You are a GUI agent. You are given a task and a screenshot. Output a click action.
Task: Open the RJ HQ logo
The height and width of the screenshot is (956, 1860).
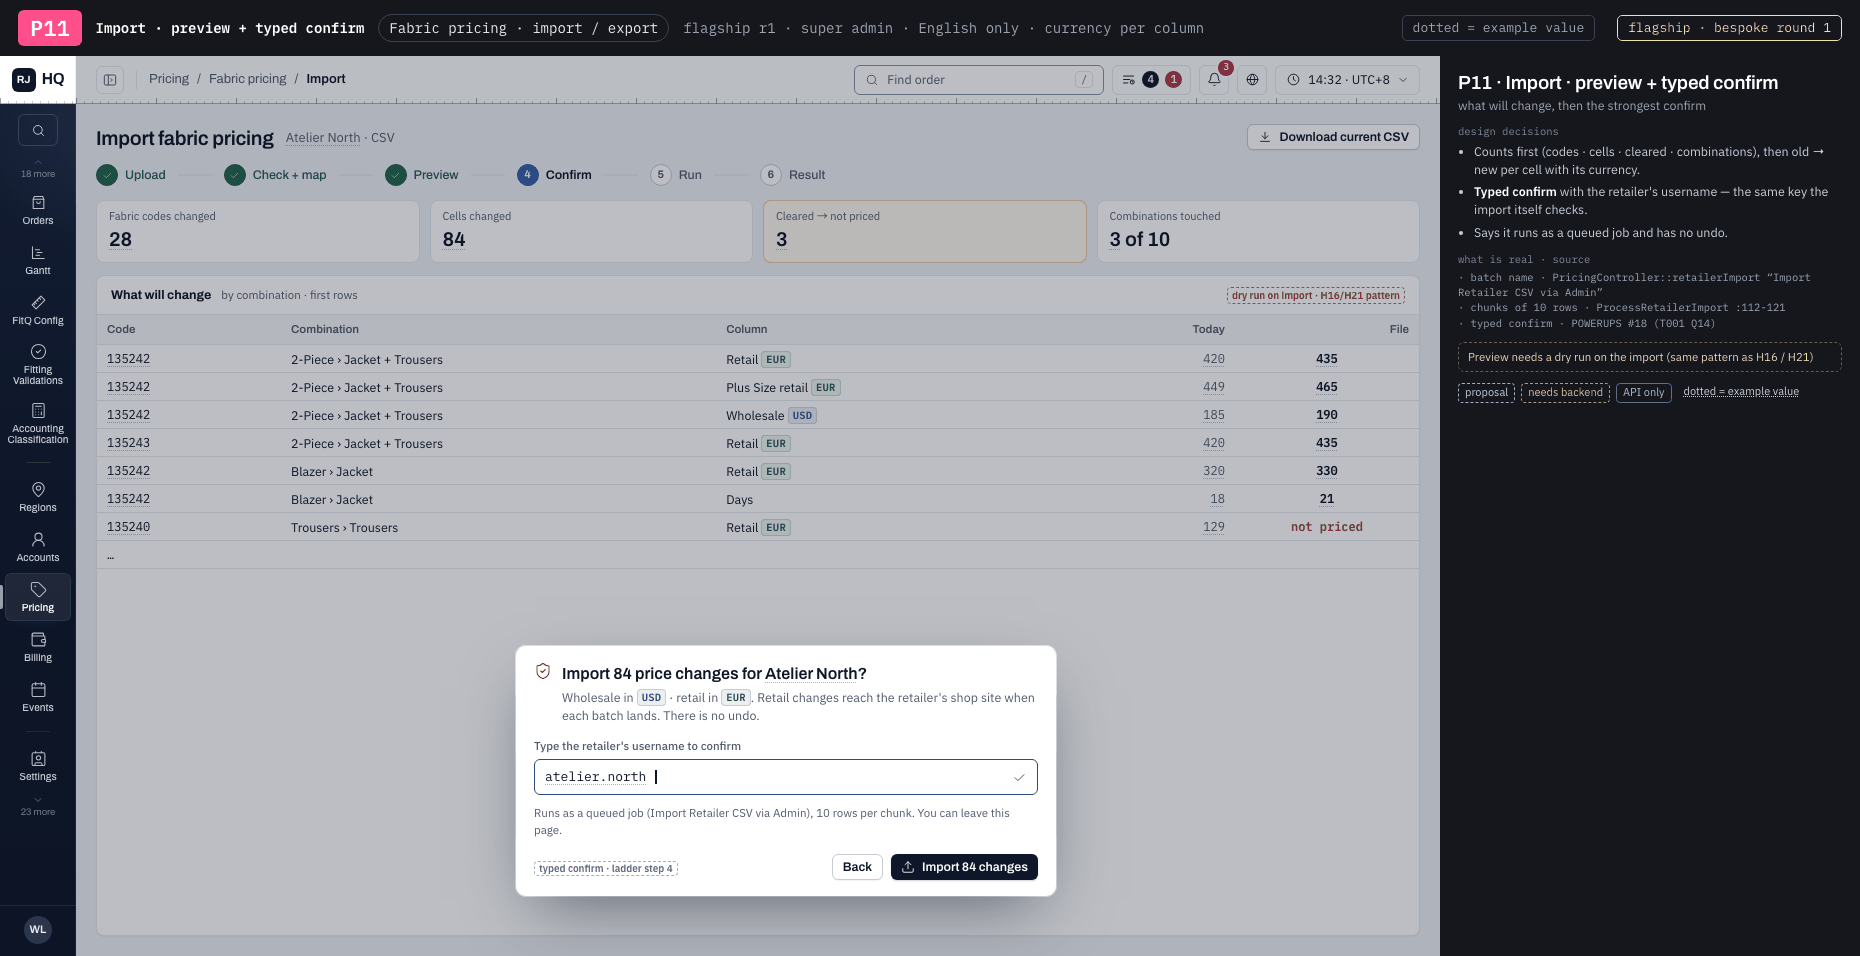tap(38, 79)
